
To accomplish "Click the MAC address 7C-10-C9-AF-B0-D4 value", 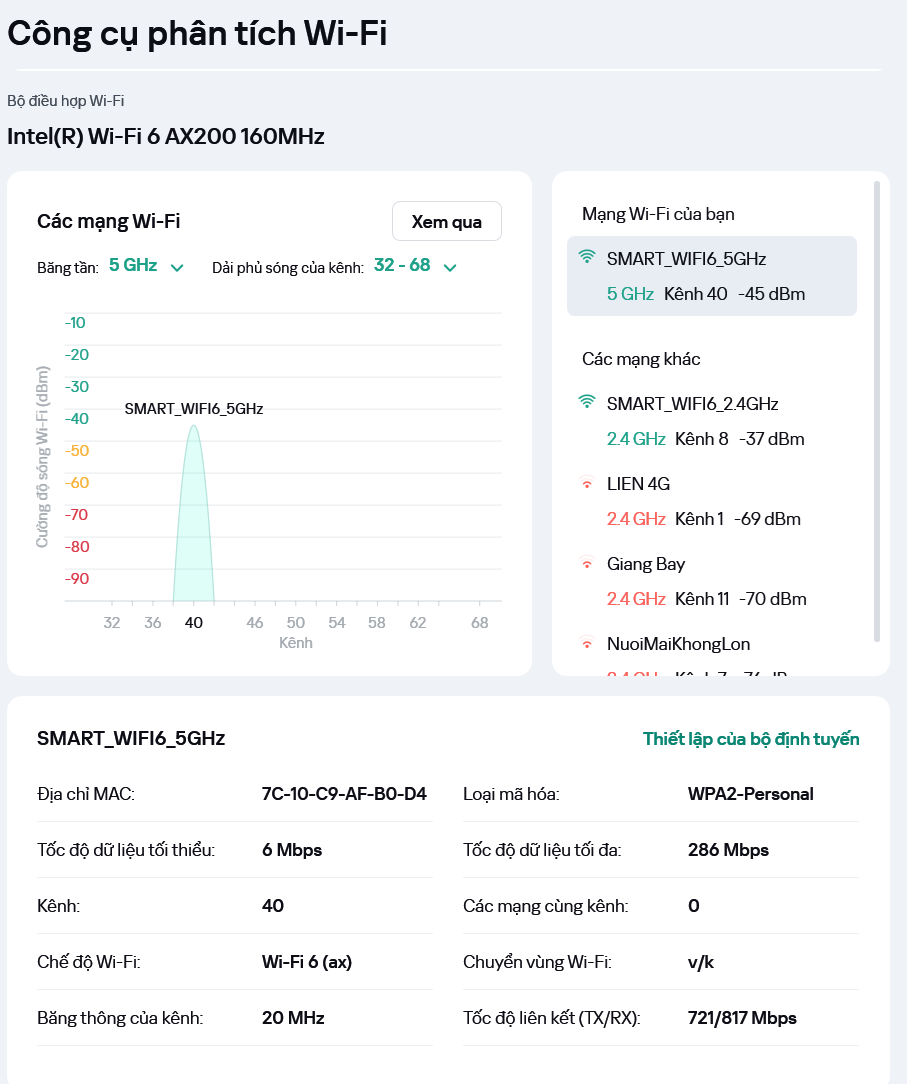I will pos(344,794).
